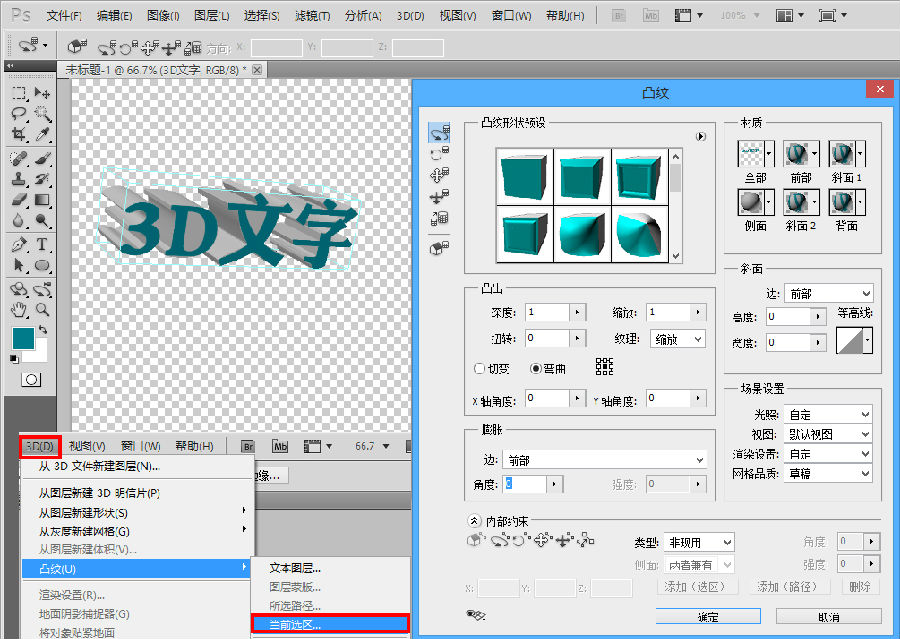Open the 类型 constraint type dropdown
This screenshot has height=639, width=900.
[x=699, y=542]
